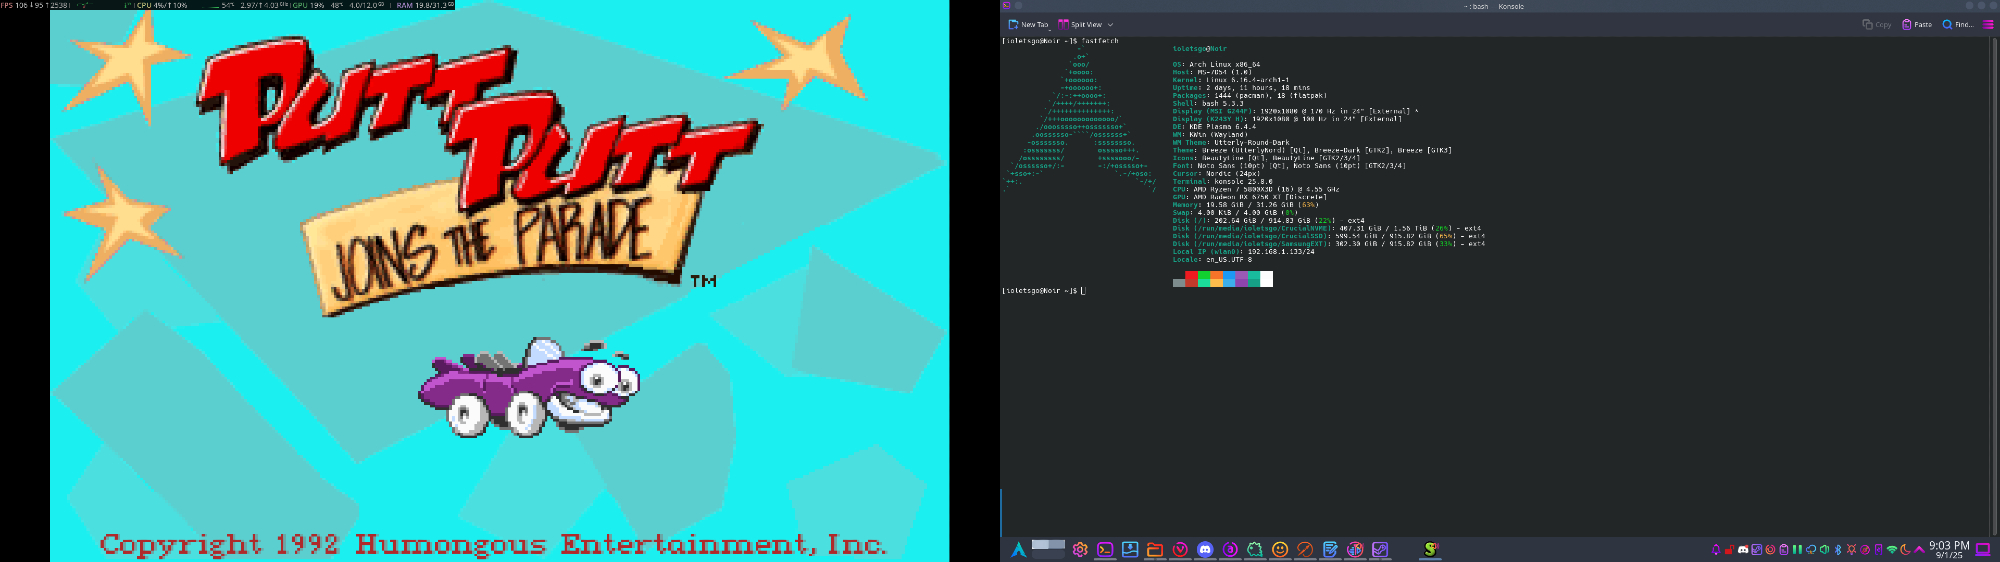Open KDE Connect phone tray icon
The height and width of the screenshot is (562, 2000).
[x=1878, y=549]
